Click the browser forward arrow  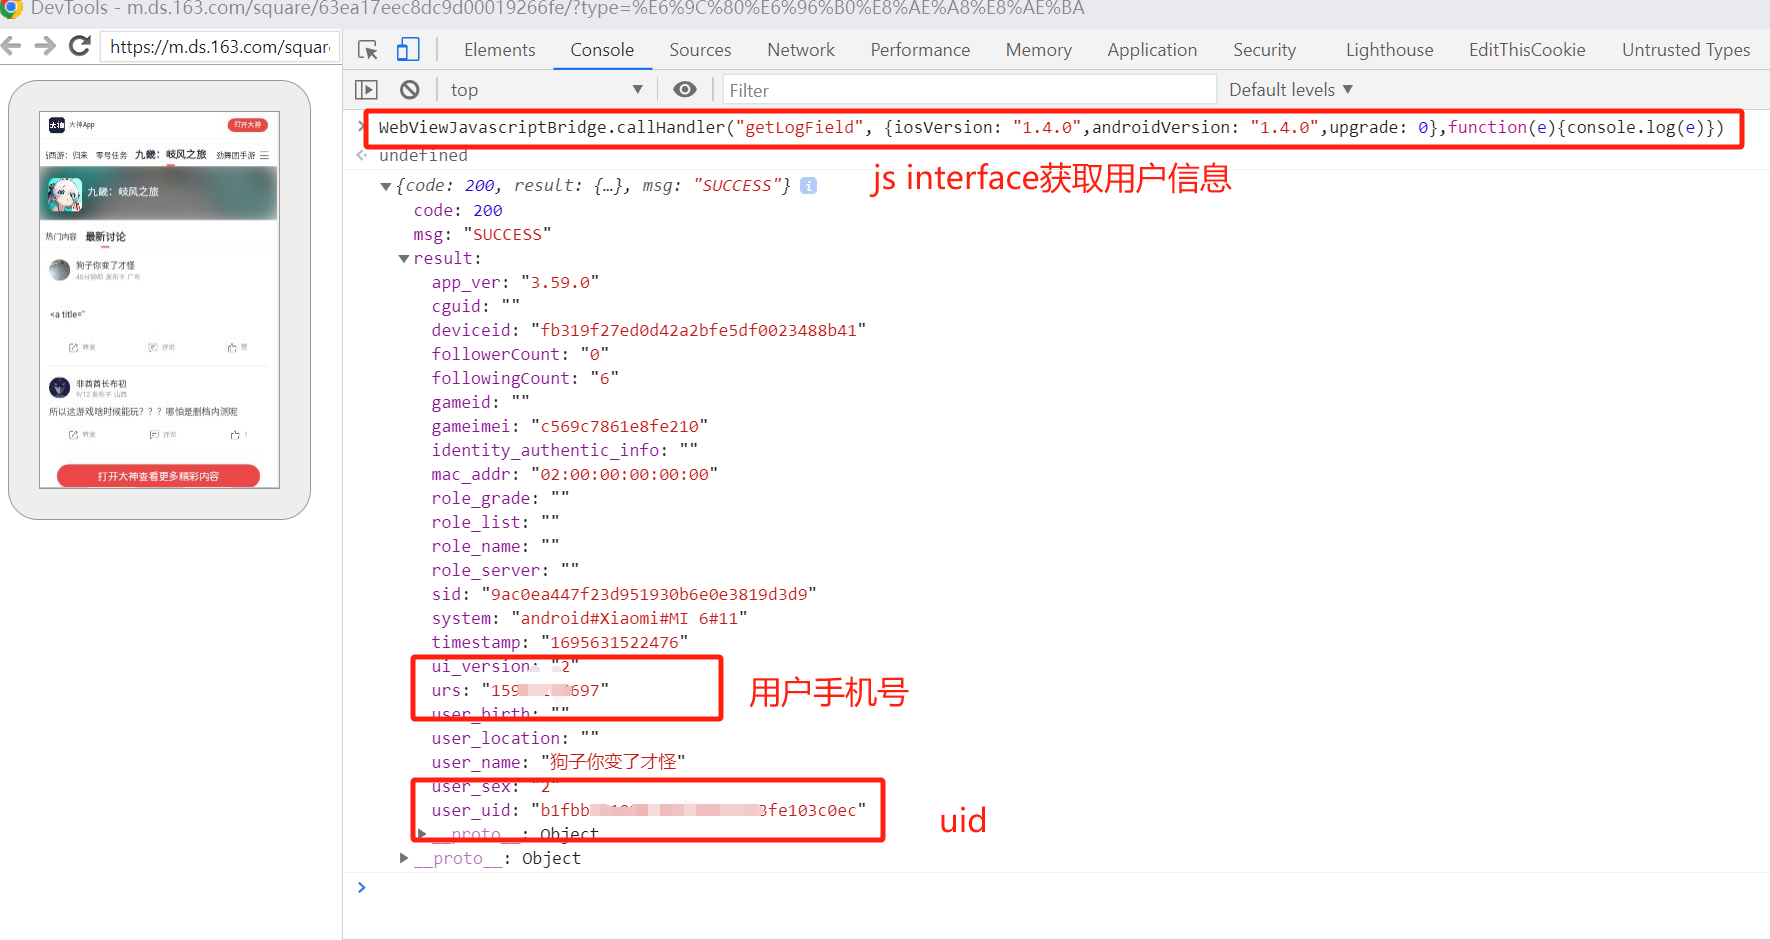[x=45, y=46]
